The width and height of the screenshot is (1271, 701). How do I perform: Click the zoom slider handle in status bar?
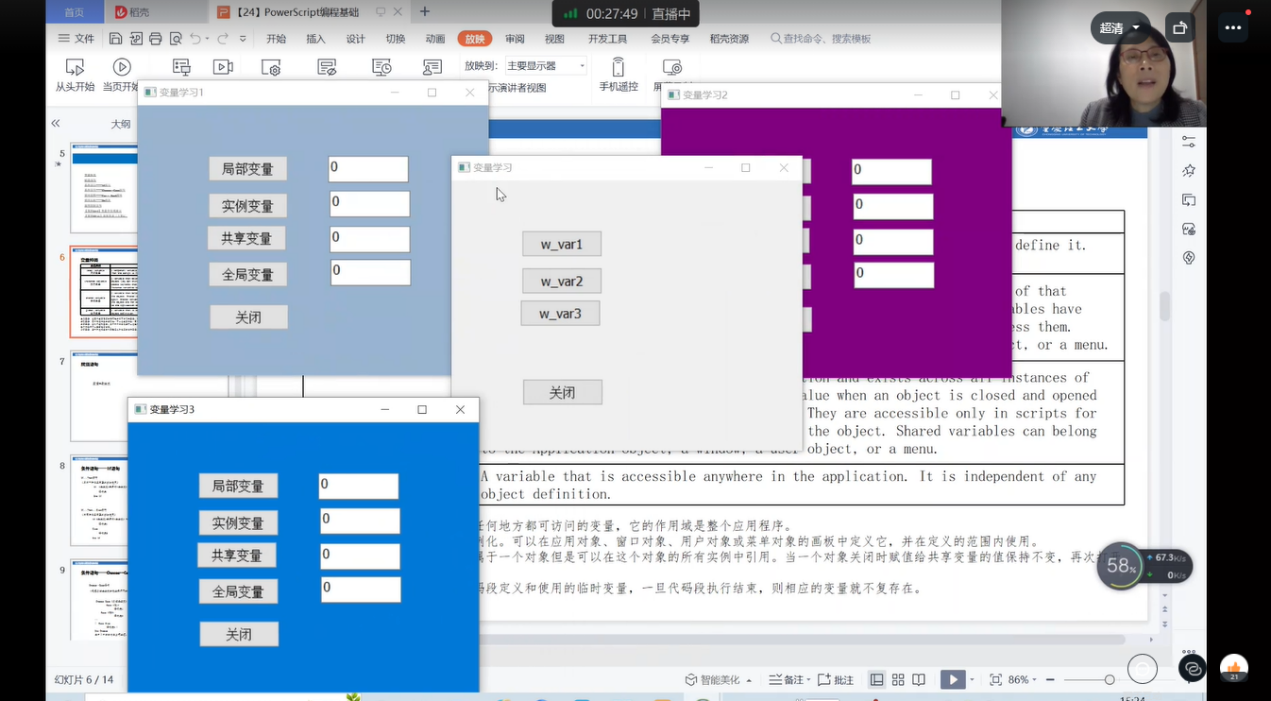pyautogui.click(x=1109, y=680)
